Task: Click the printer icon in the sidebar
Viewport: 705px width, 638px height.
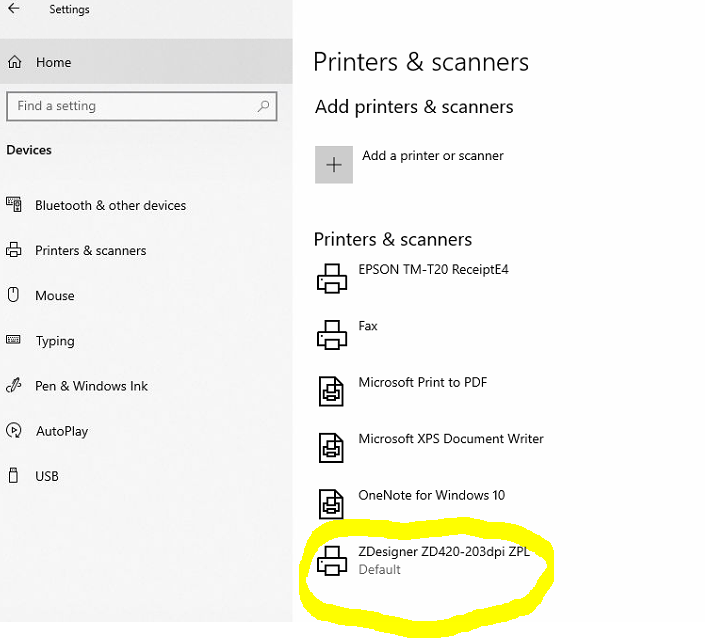Action: click(13, 250)
